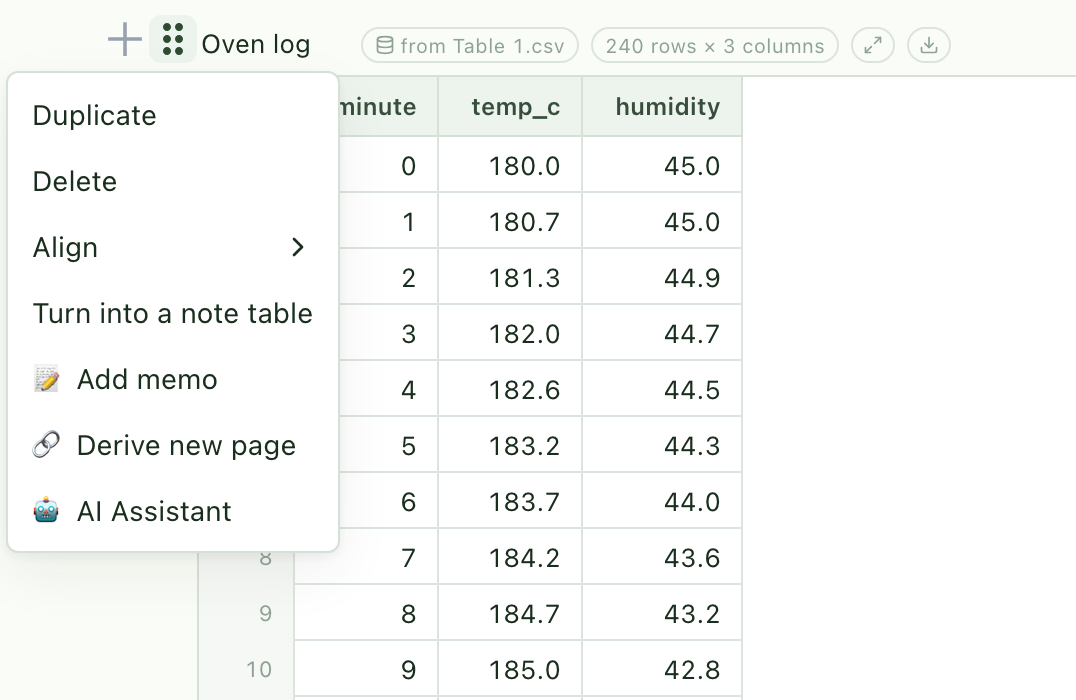Click the temp_c cell 184.7

pos(510,613)
